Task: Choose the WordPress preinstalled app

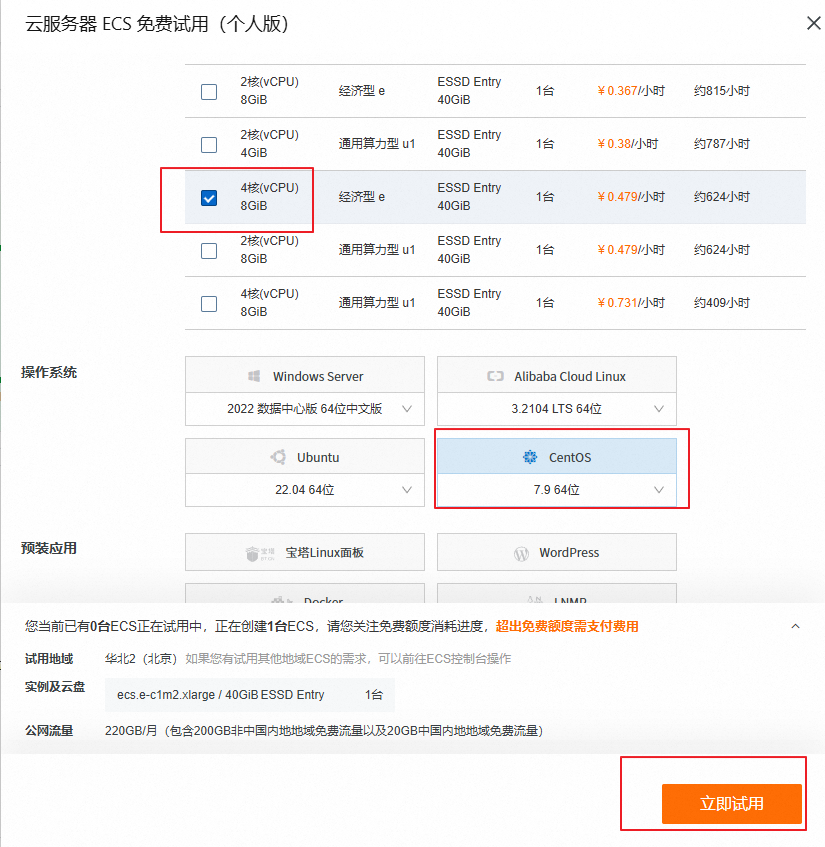Action: click(556, 552)
